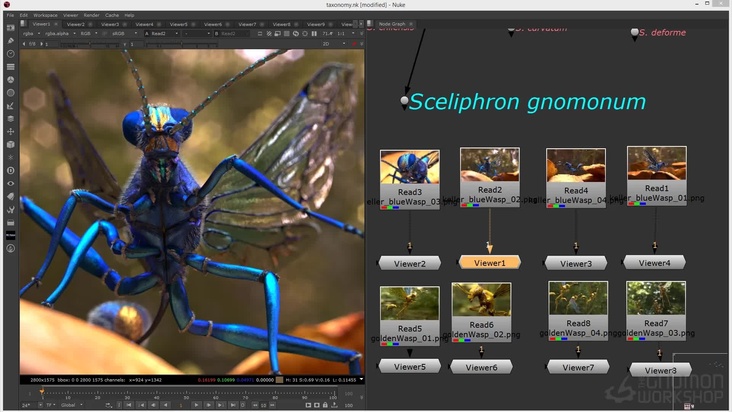Step one frame forward
The width and height of the screenshot is (732, 412).
click(209, 405)
